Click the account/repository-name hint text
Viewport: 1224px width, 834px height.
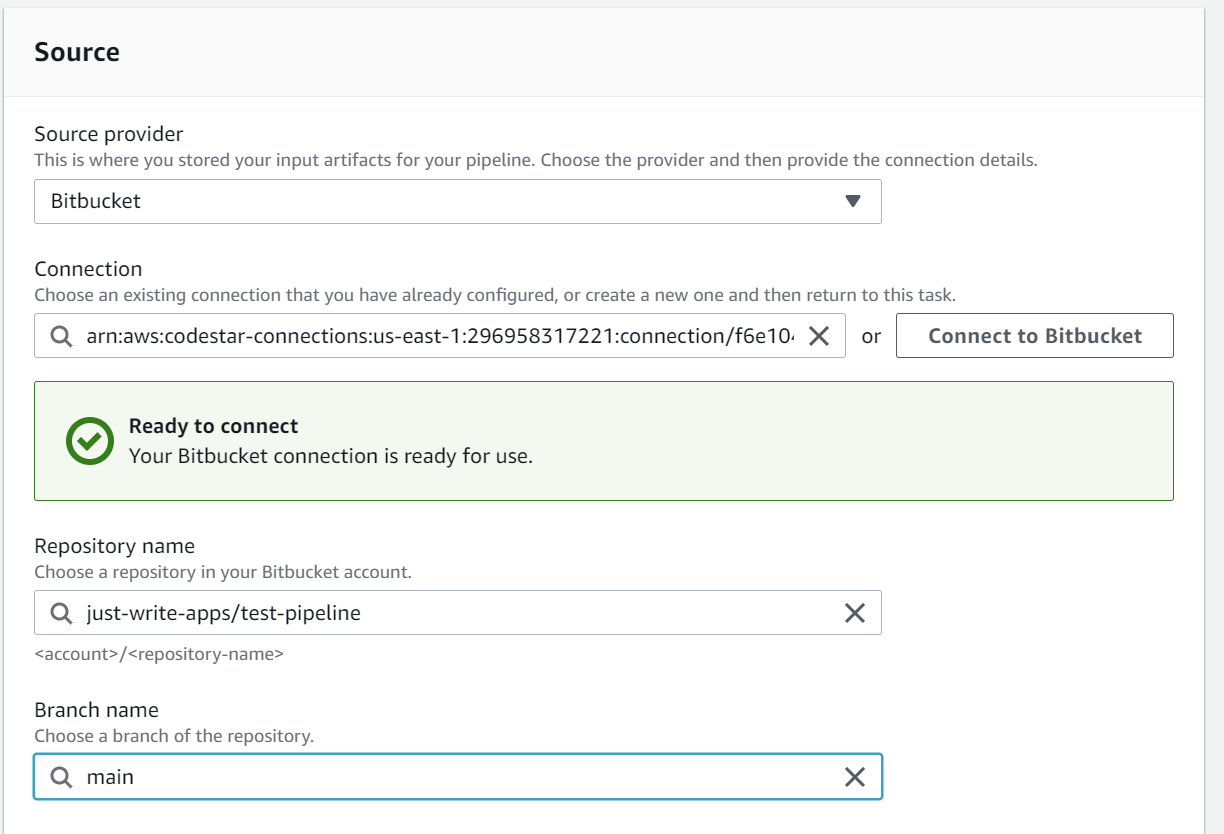pos(159,654)
